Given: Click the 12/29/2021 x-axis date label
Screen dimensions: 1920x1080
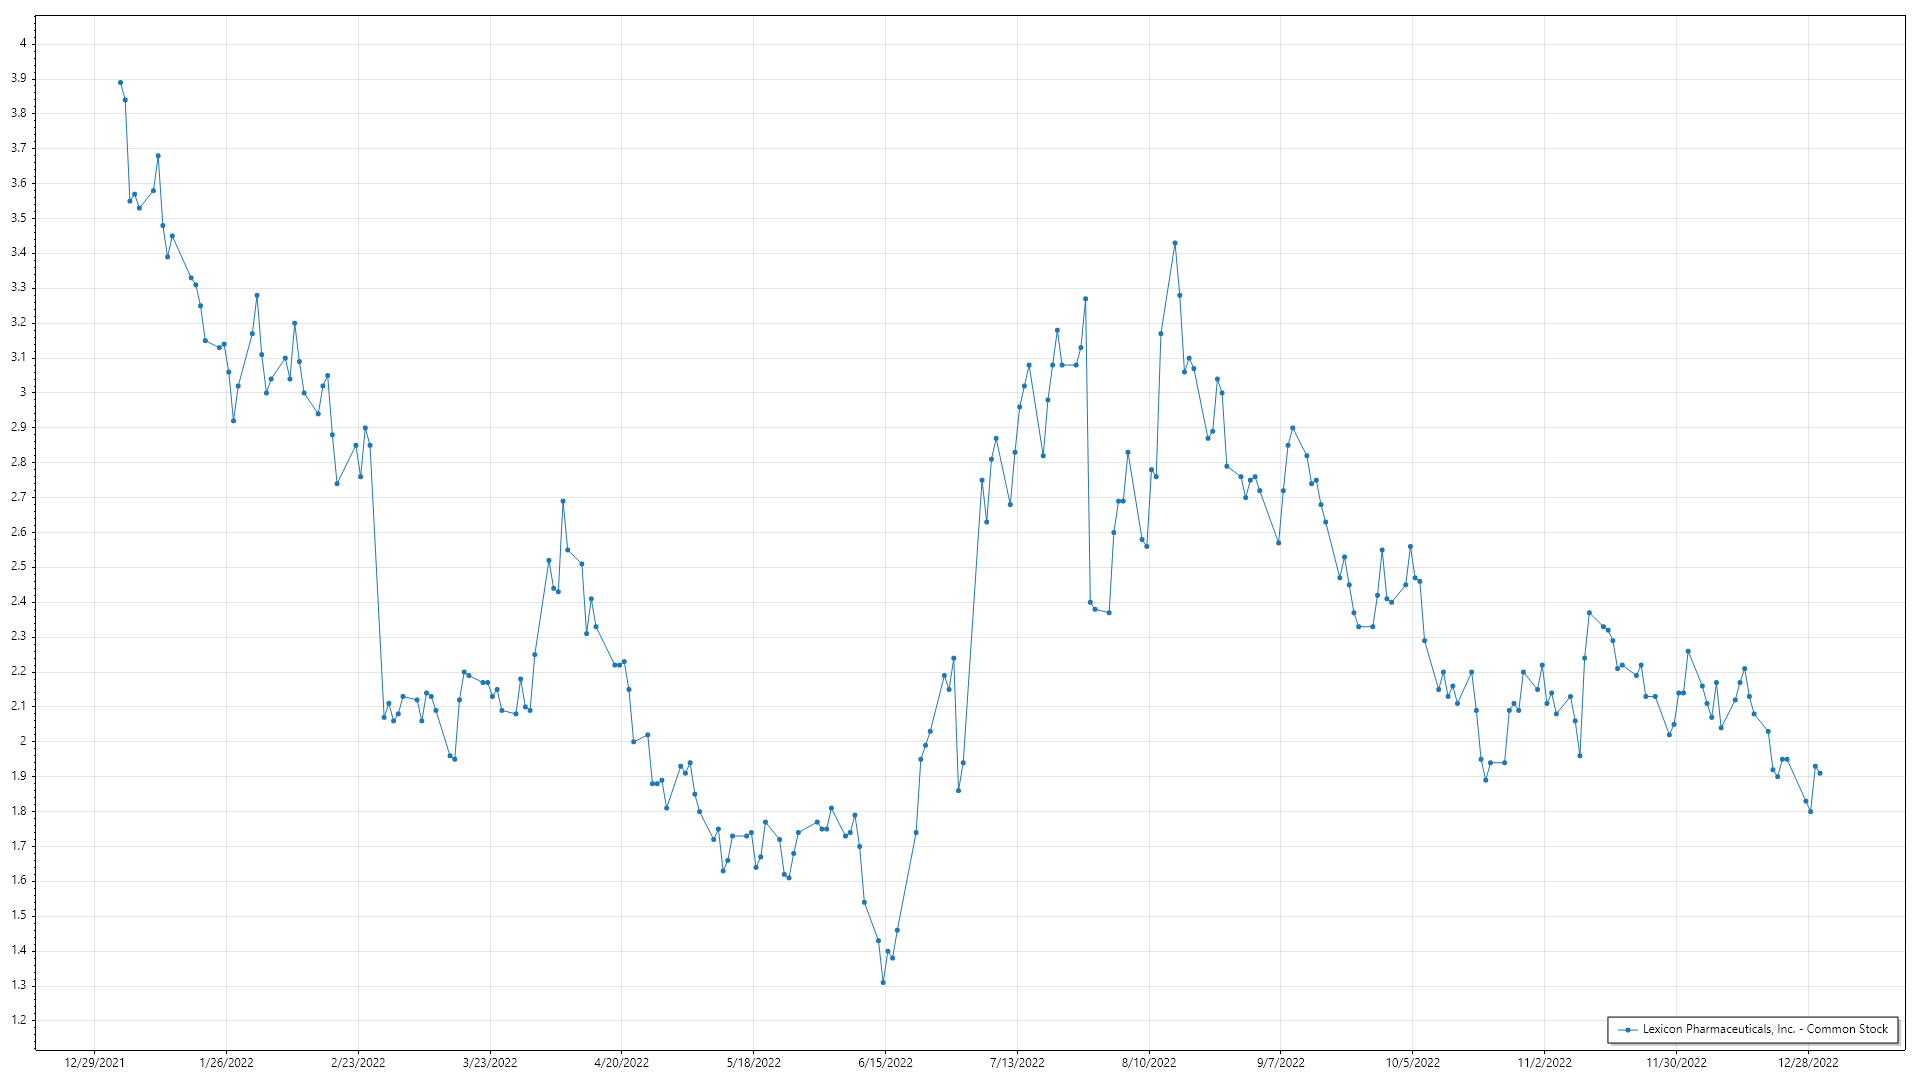Looking at the screenshot, I should coord(94,1063).
